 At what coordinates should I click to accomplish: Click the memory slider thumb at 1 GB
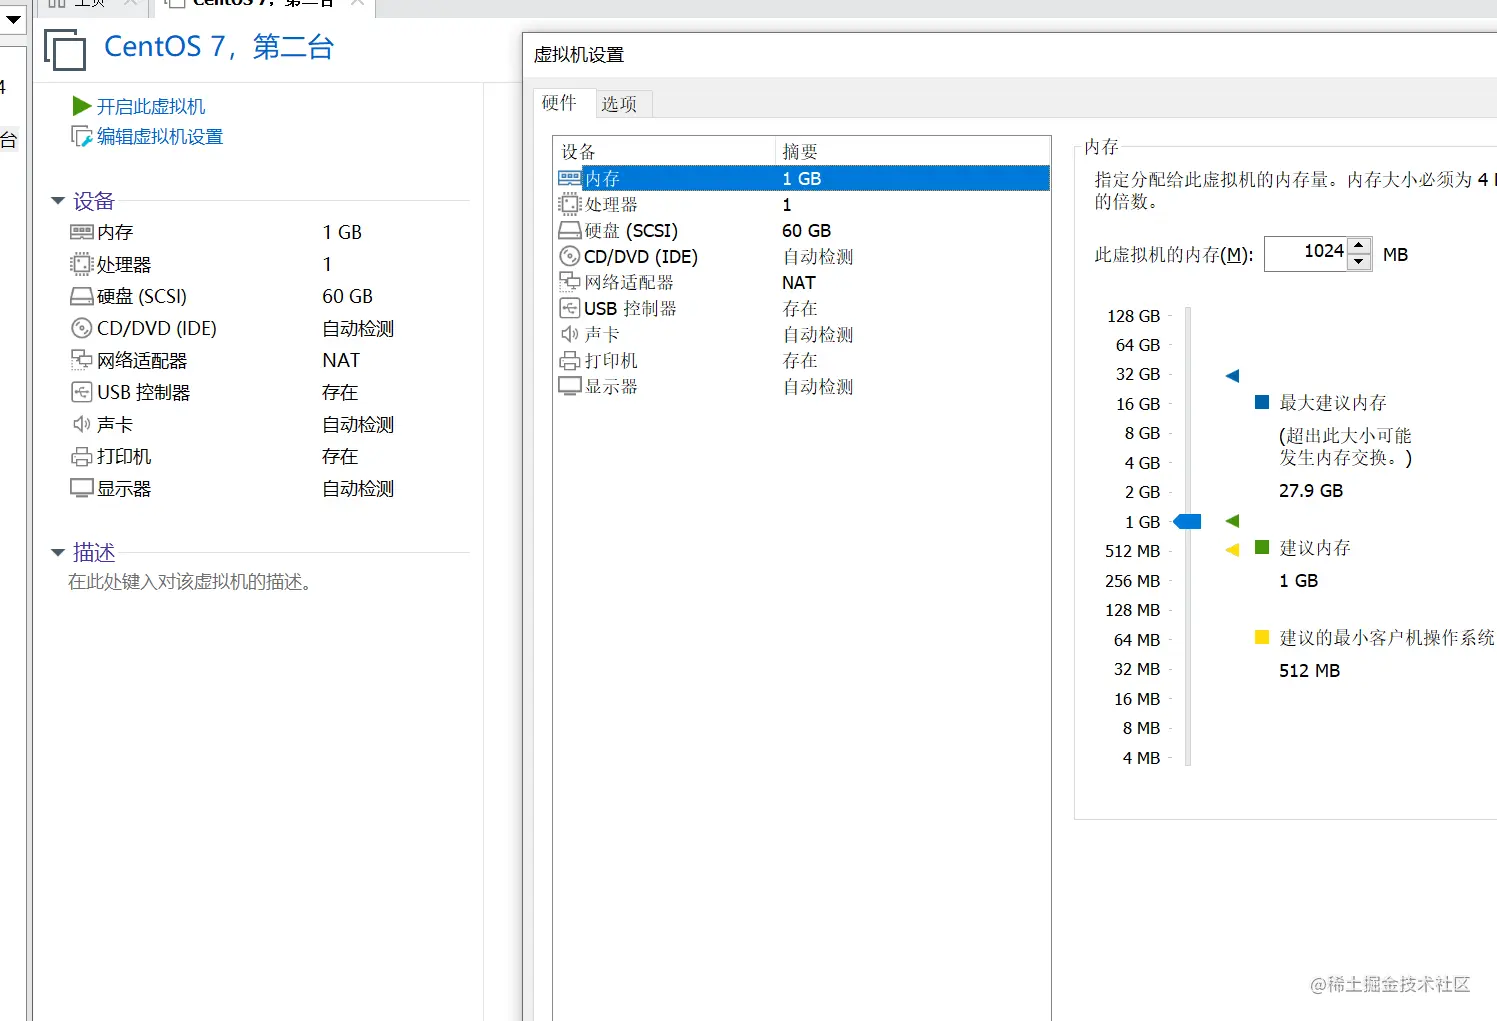(x=1187, y=521)
